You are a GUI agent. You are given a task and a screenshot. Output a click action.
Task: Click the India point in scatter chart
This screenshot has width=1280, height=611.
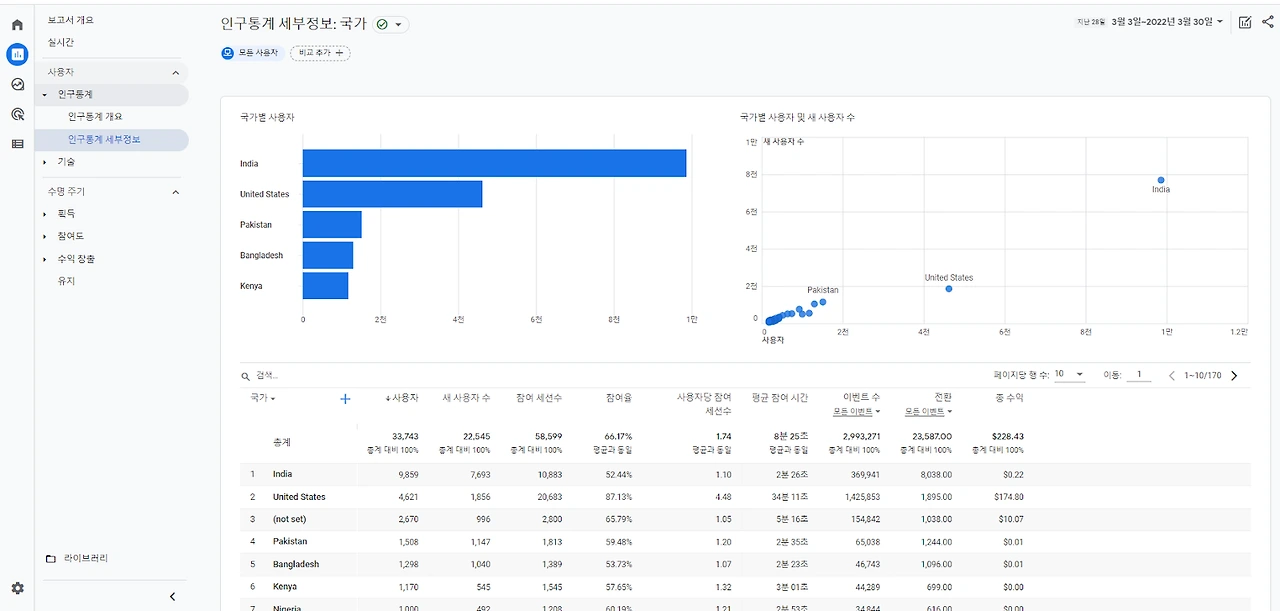click(1160, 179)
